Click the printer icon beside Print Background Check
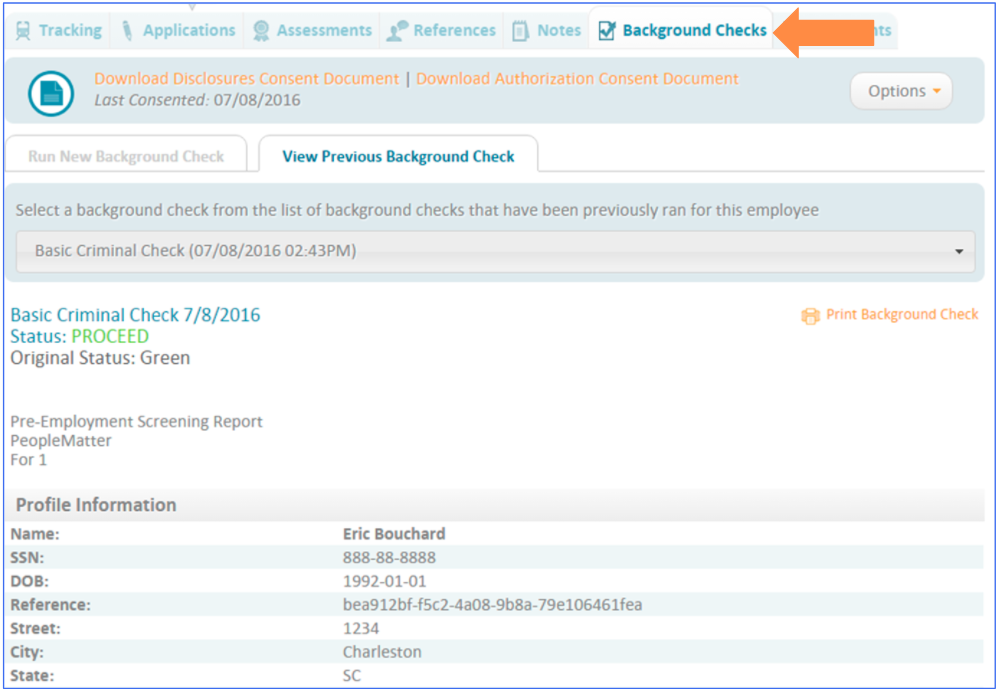998x691 pixels. (x=810, y=314)
